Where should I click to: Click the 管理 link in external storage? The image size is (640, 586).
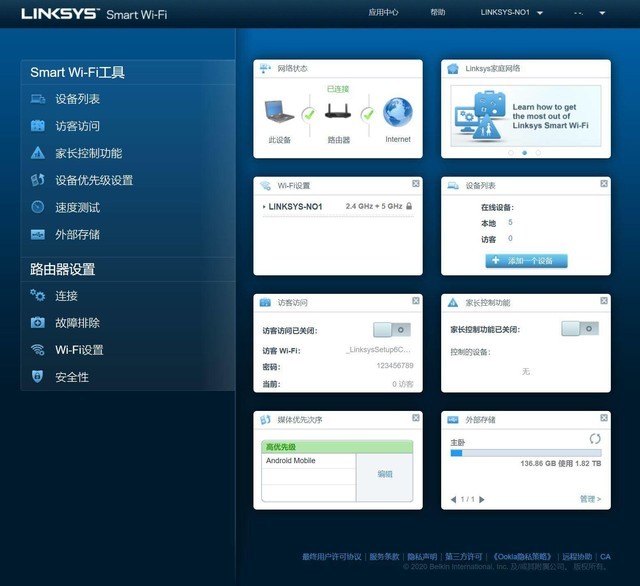pyautogui.click(x=590, y=499)
